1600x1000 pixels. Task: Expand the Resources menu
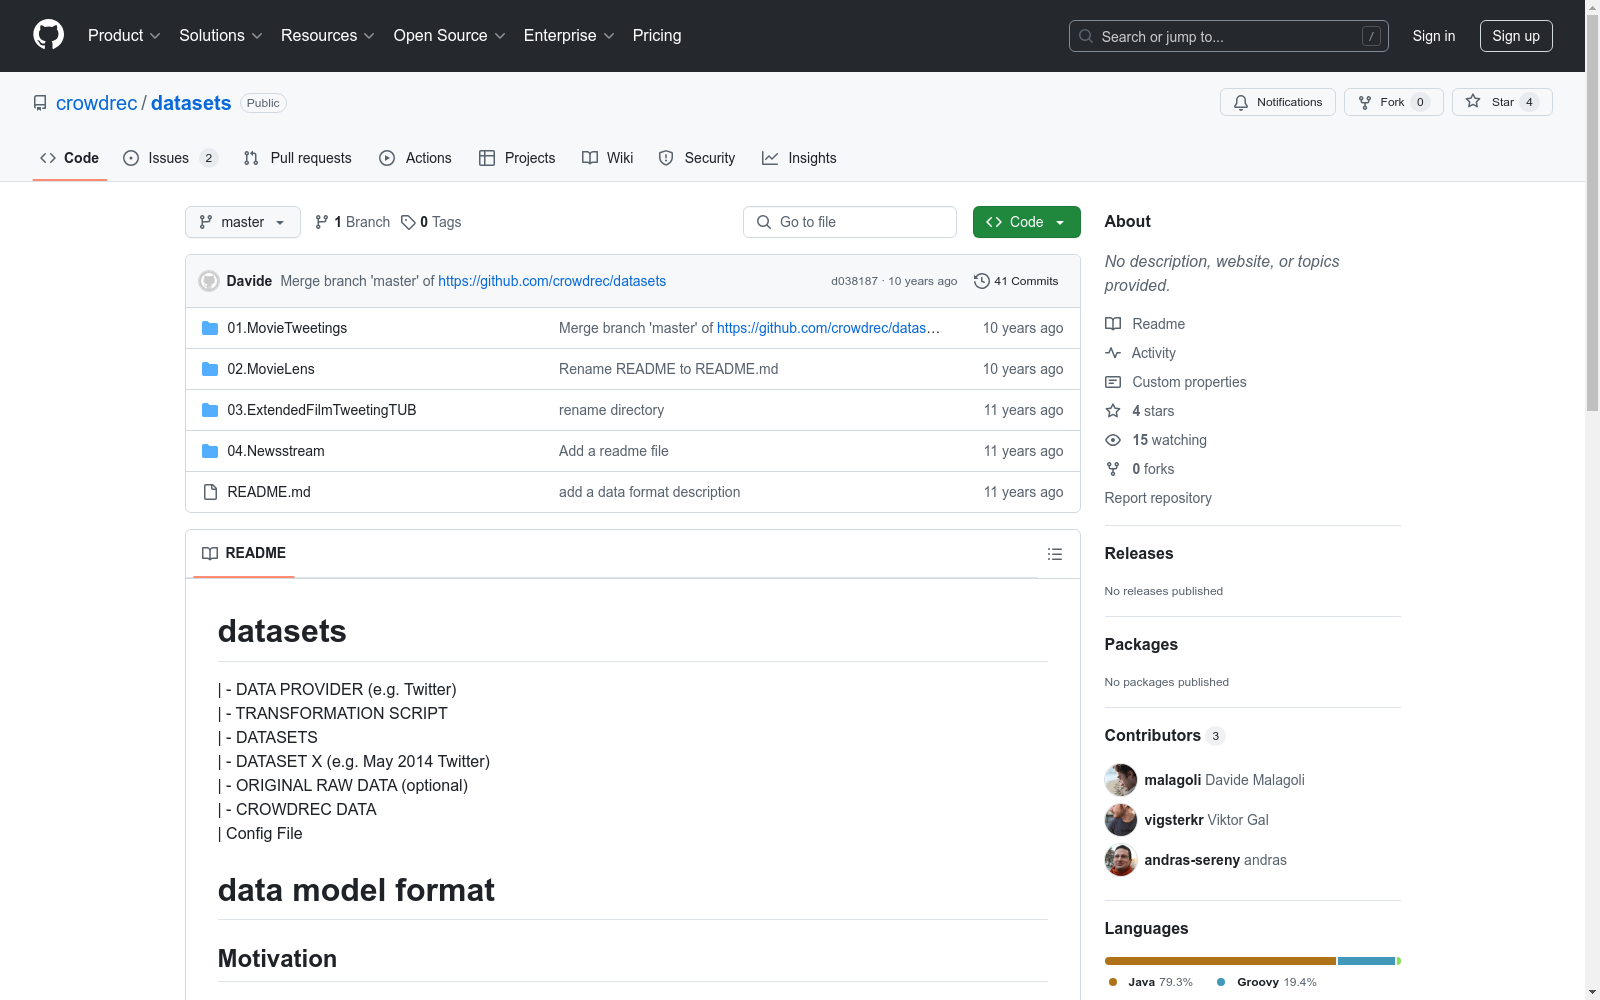tap(328, 36)
